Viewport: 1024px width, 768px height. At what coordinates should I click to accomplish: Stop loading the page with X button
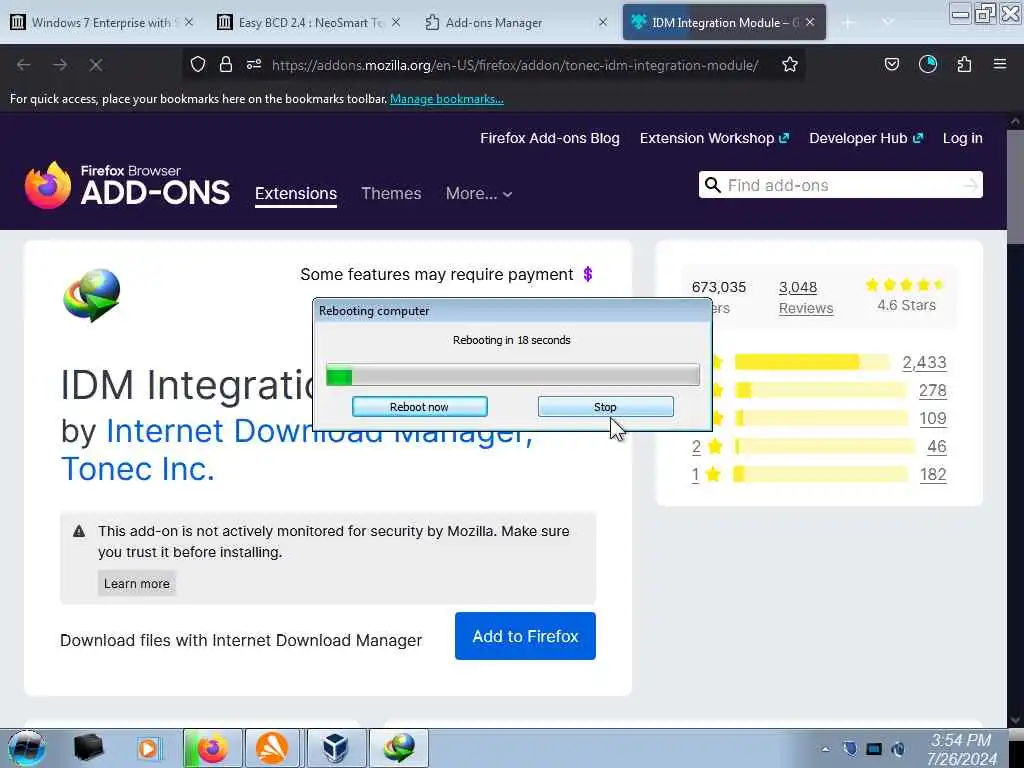click(x=95, y=65)
